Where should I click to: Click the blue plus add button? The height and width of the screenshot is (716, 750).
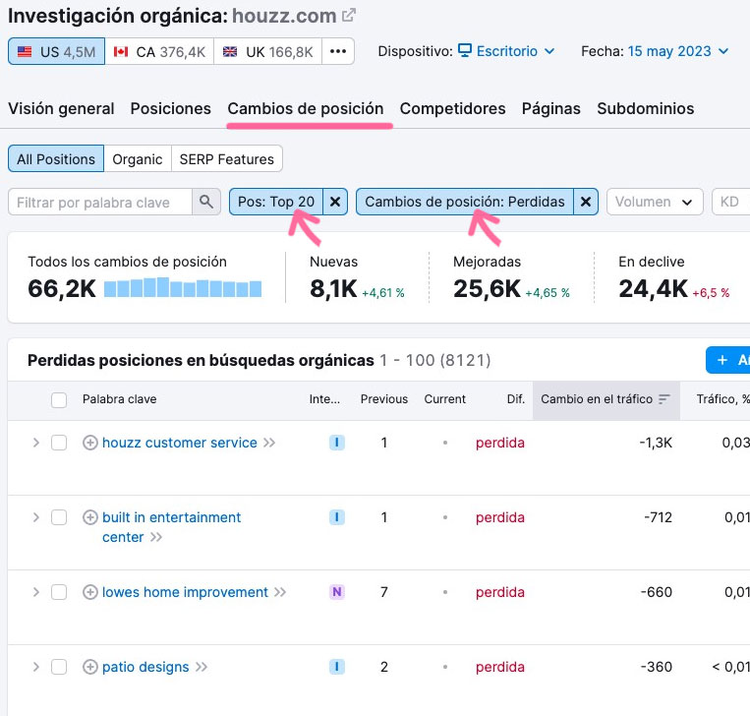coord(728,360)
